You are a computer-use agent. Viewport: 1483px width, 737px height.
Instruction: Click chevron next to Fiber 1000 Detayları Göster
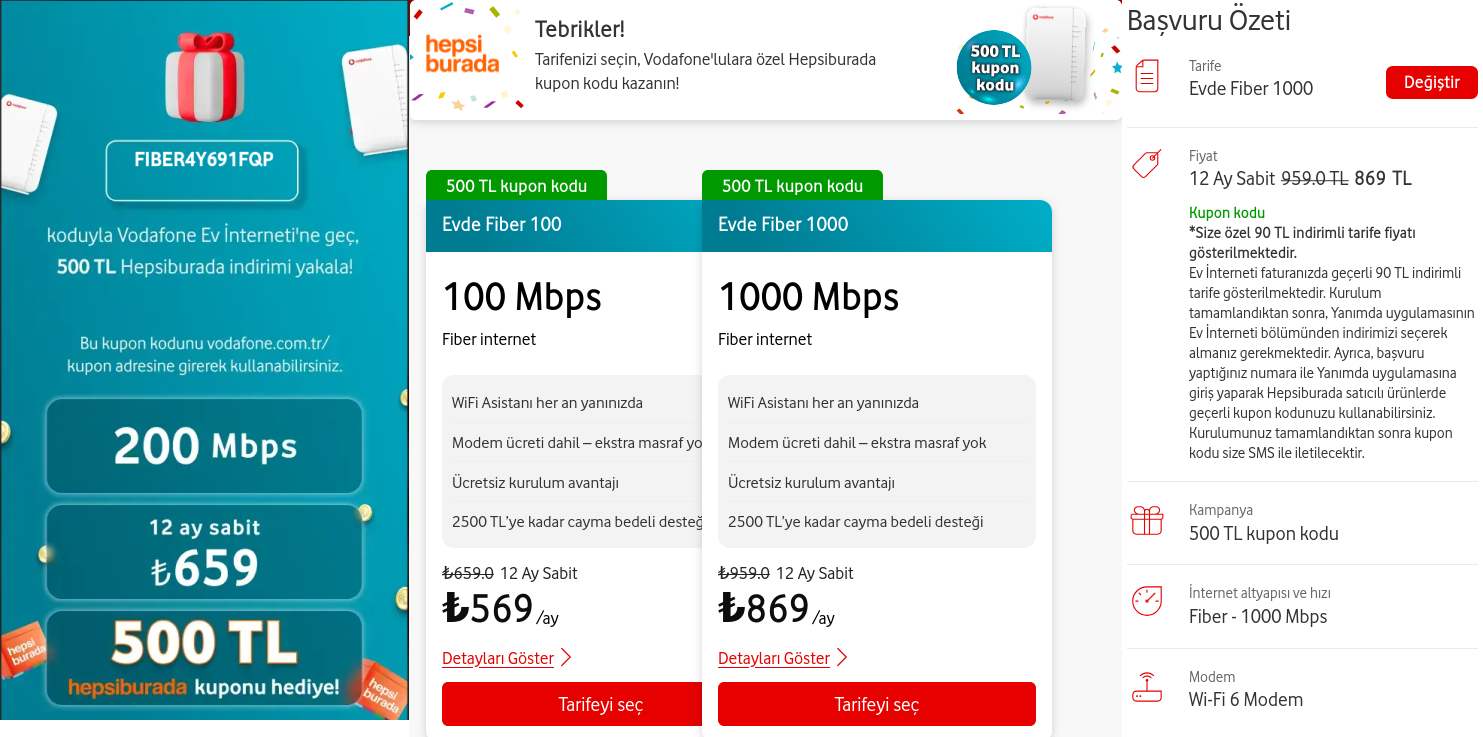pyautogui.click(x=842, y=658)
